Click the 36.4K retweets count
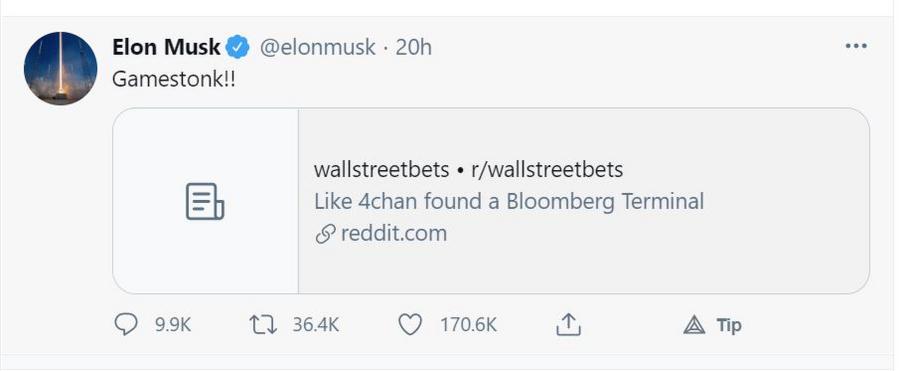The width and height of the screenshot is (900, 371). click(316, 325)
